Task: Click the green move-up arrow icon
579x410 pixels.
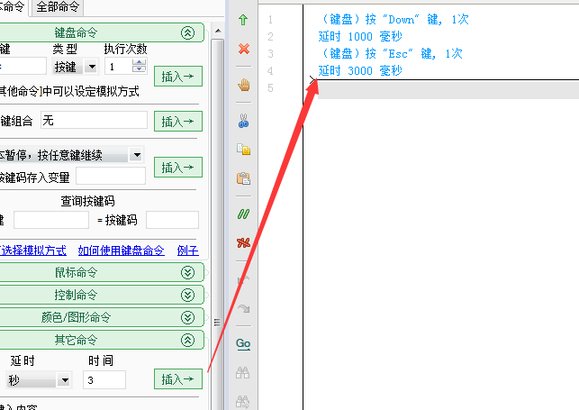Action: click(243, 19)
